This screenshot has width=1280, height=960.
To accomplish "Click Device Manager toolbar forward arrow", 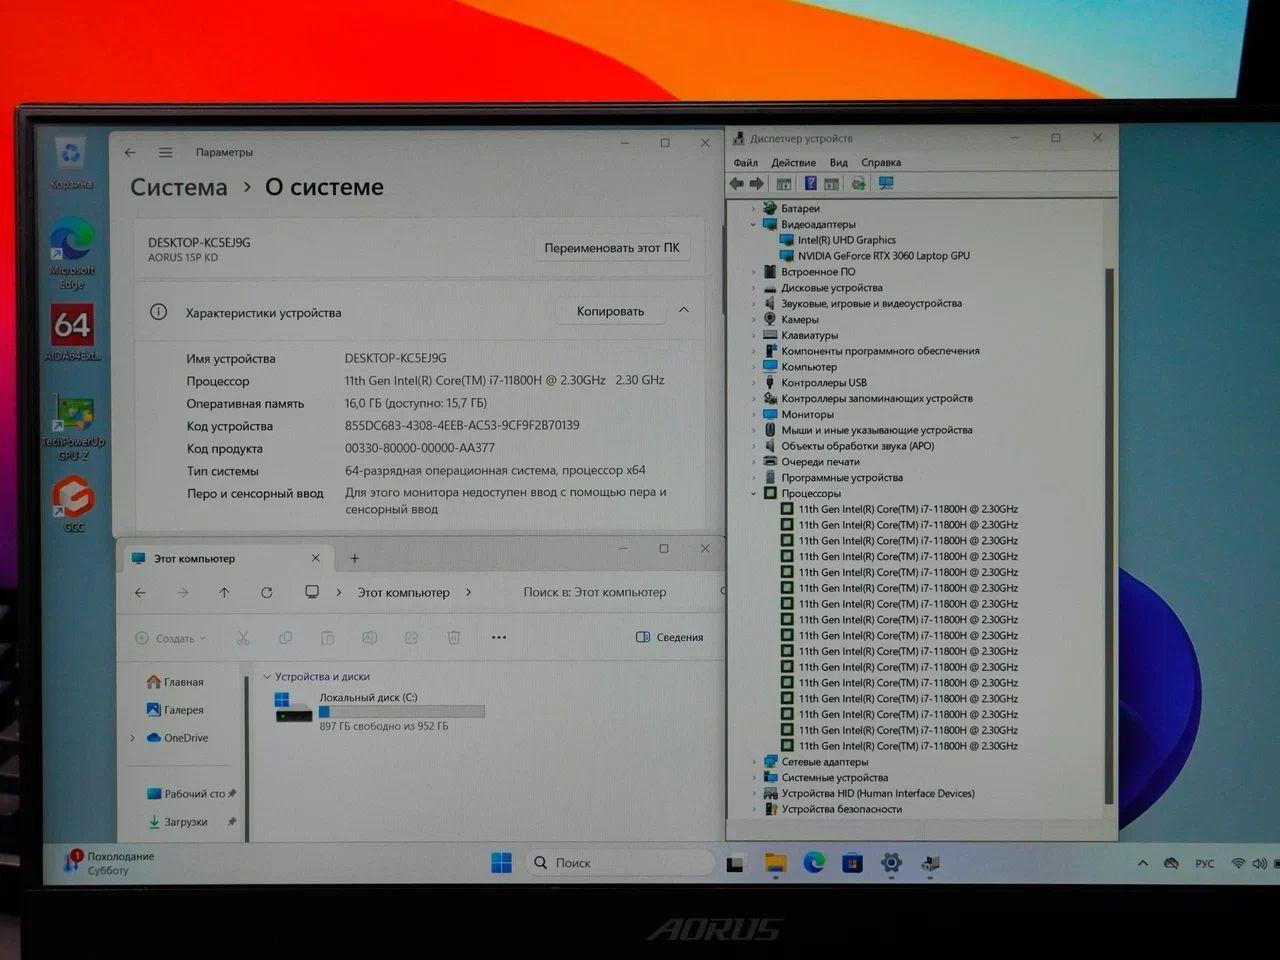I will coord(756,183).
